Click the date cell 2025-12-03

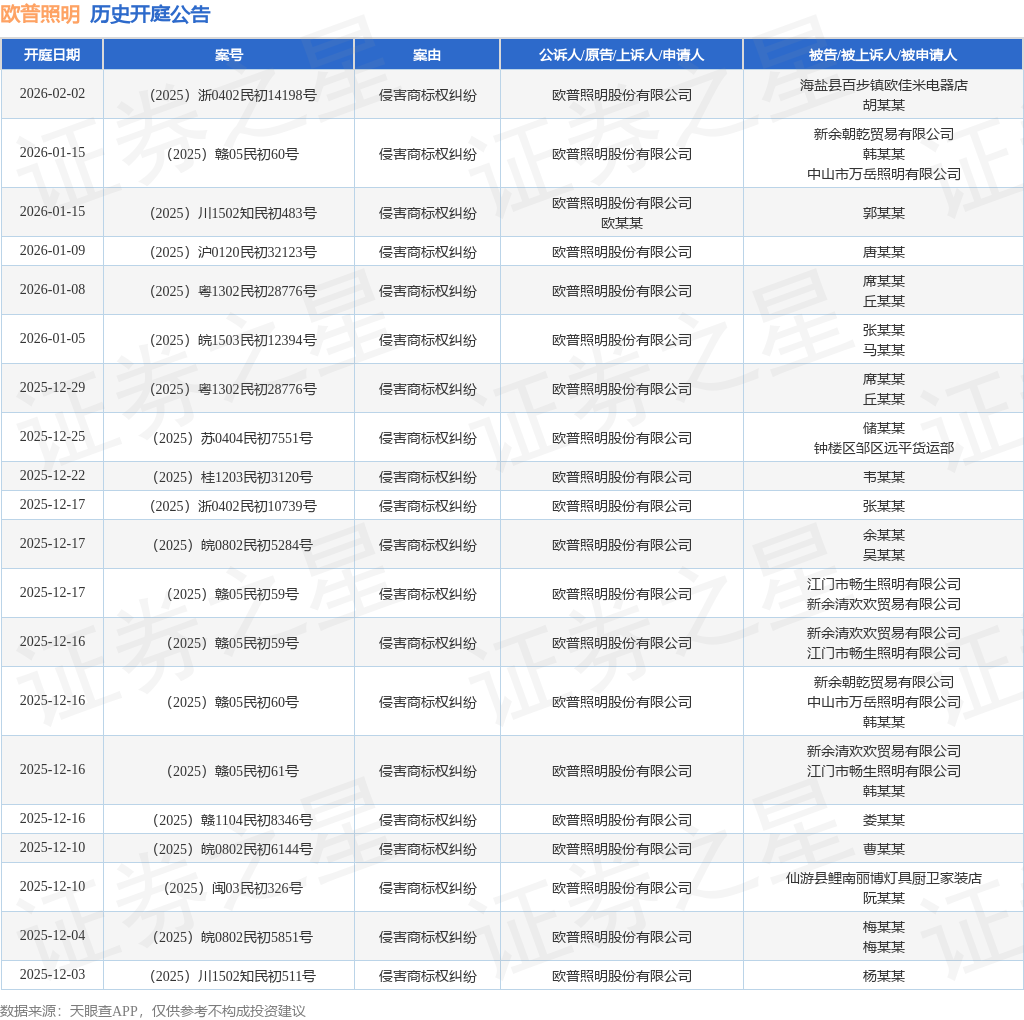pos(52,974)
